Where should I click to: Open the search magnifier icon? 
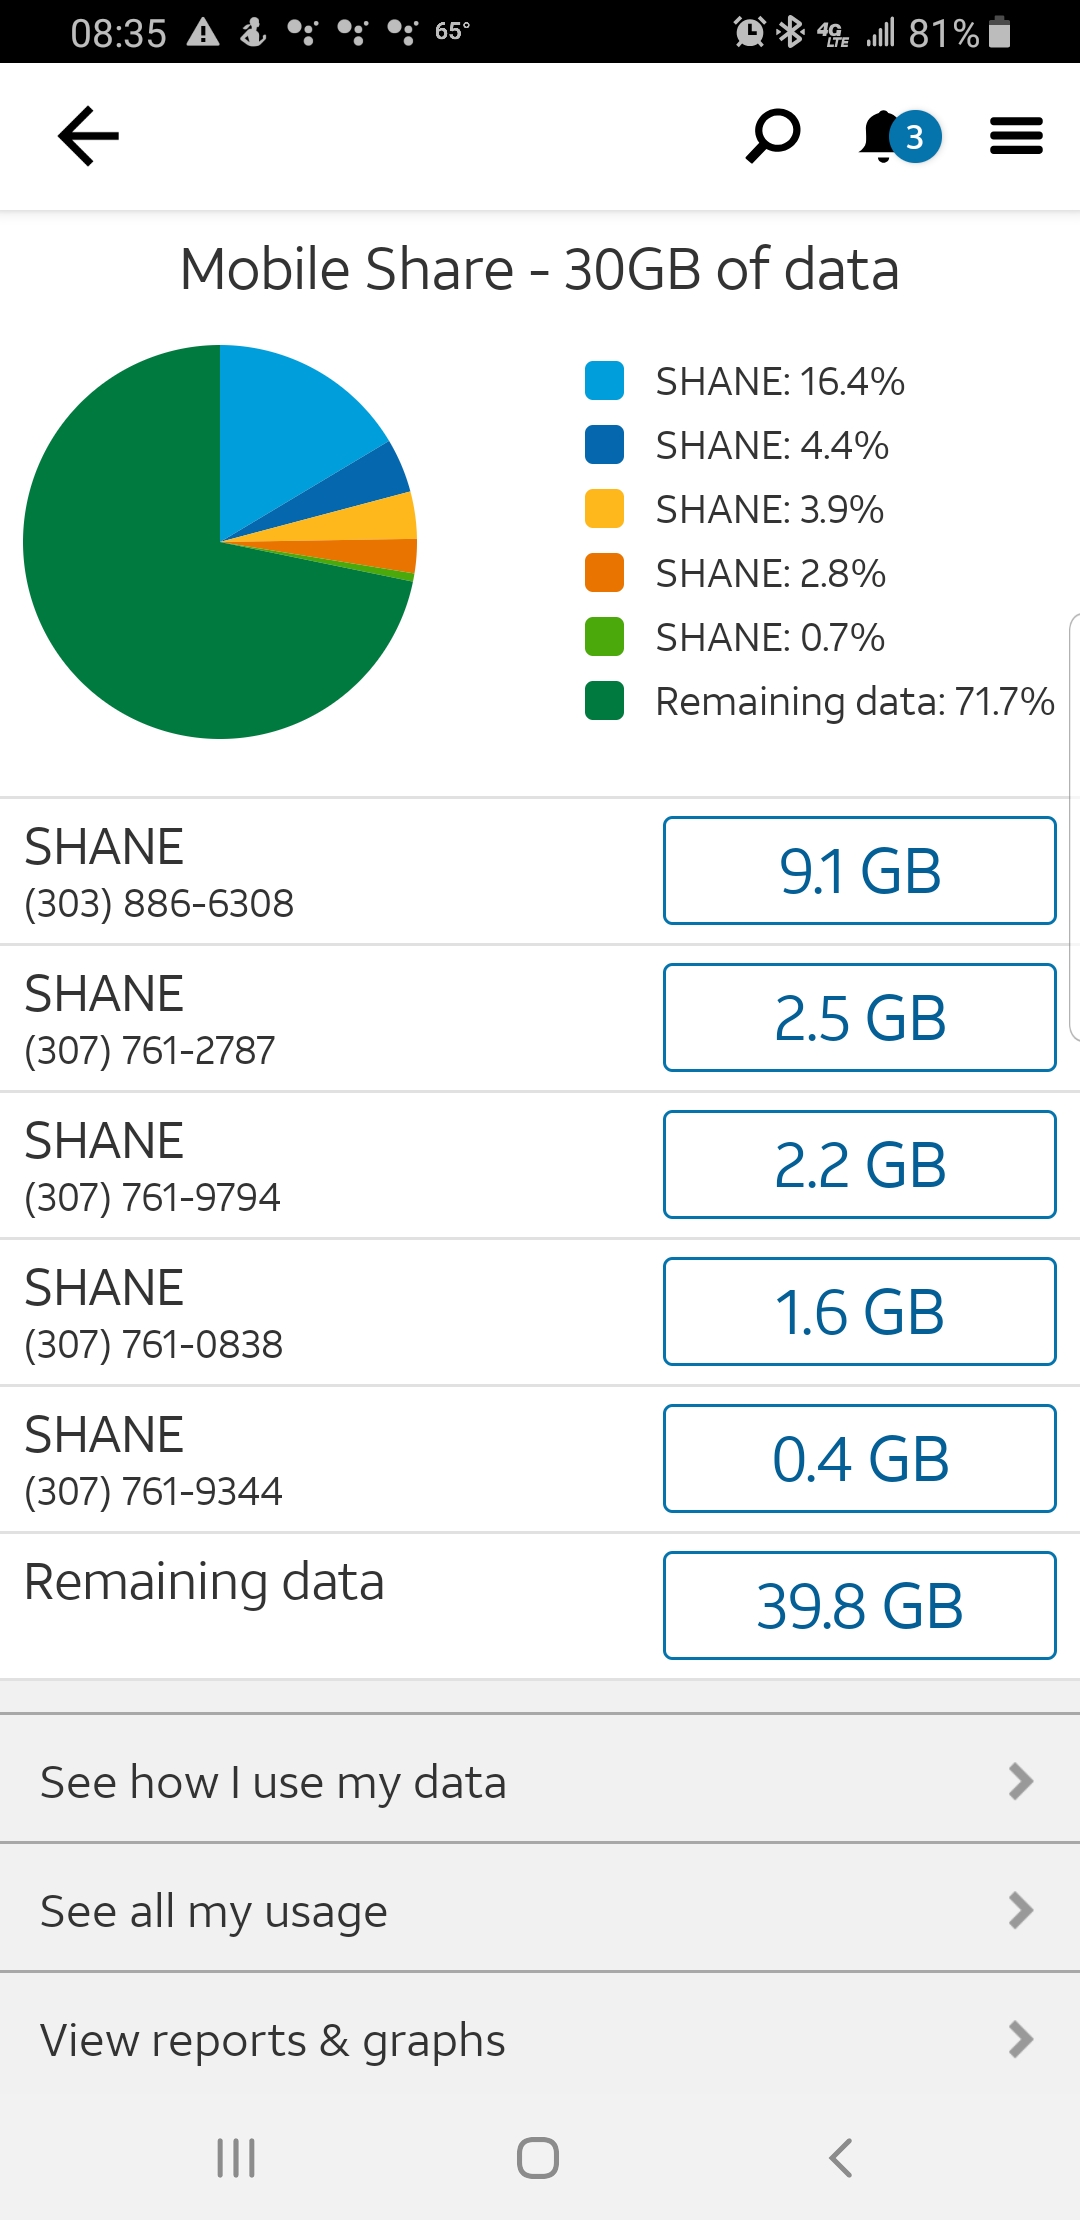[x=773, y=136]
